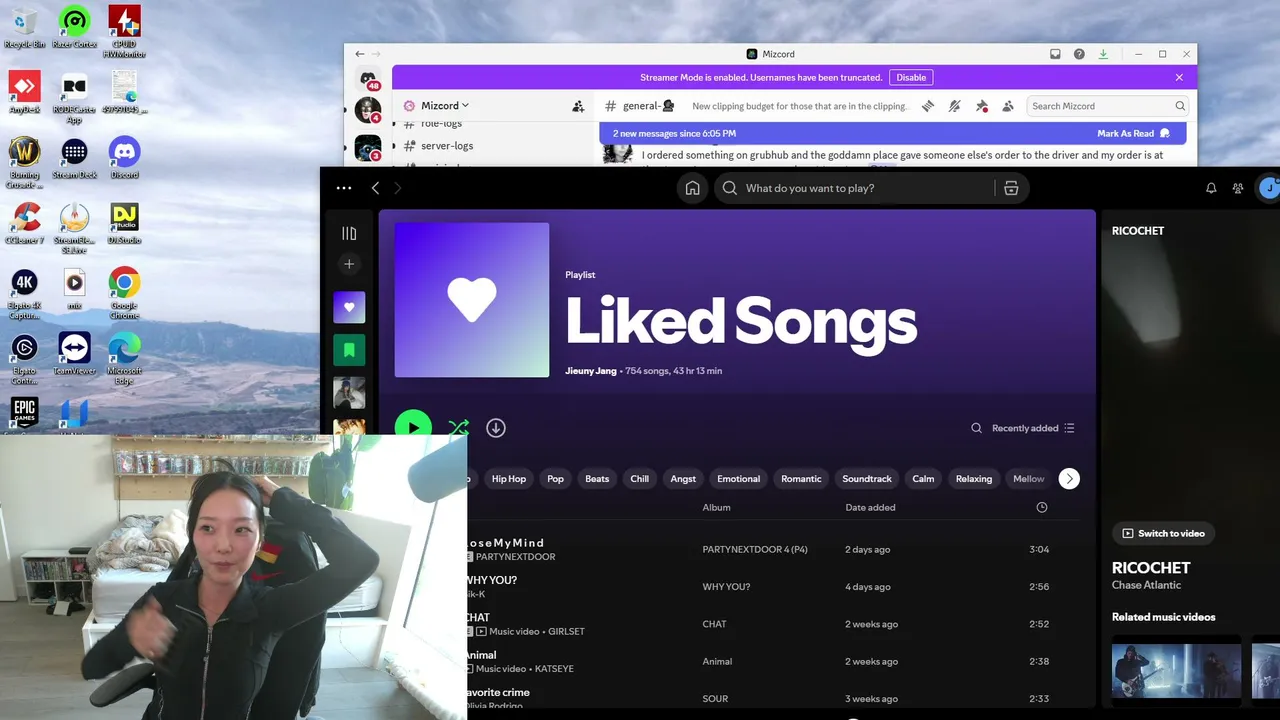The image size is (1280, 720).
Task: Open the Recently added sort dropdown
Action: coord(1033,428)
